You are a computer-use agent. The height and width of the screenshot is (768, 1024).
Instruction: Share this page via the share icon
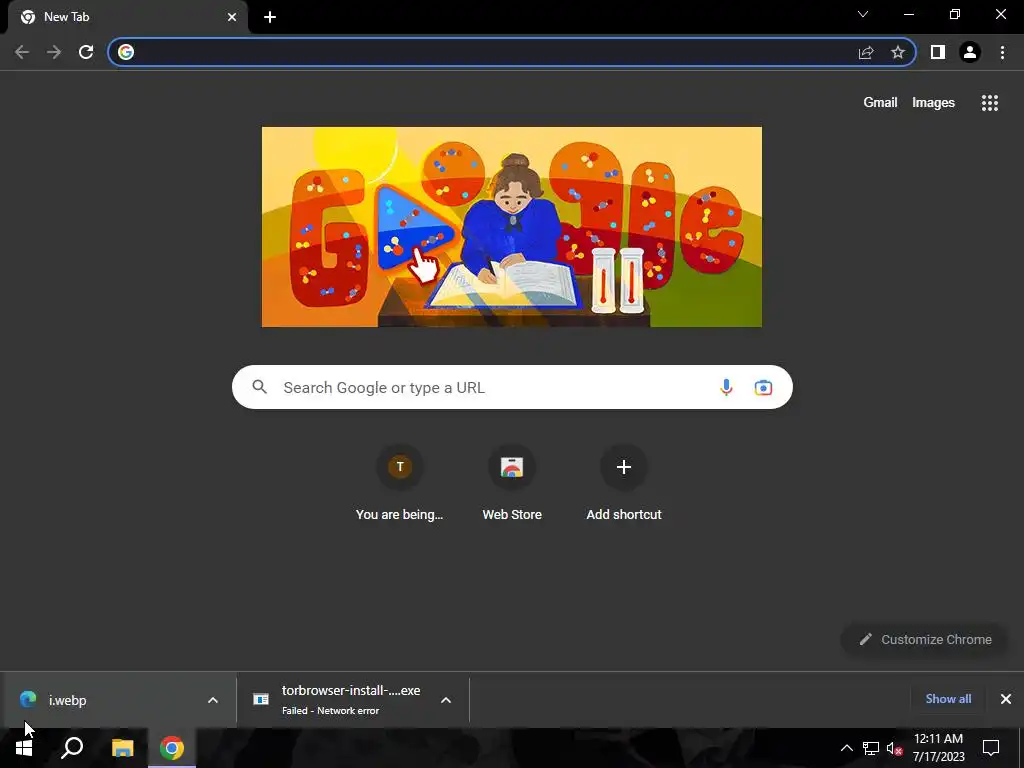[x=866, y=52]
